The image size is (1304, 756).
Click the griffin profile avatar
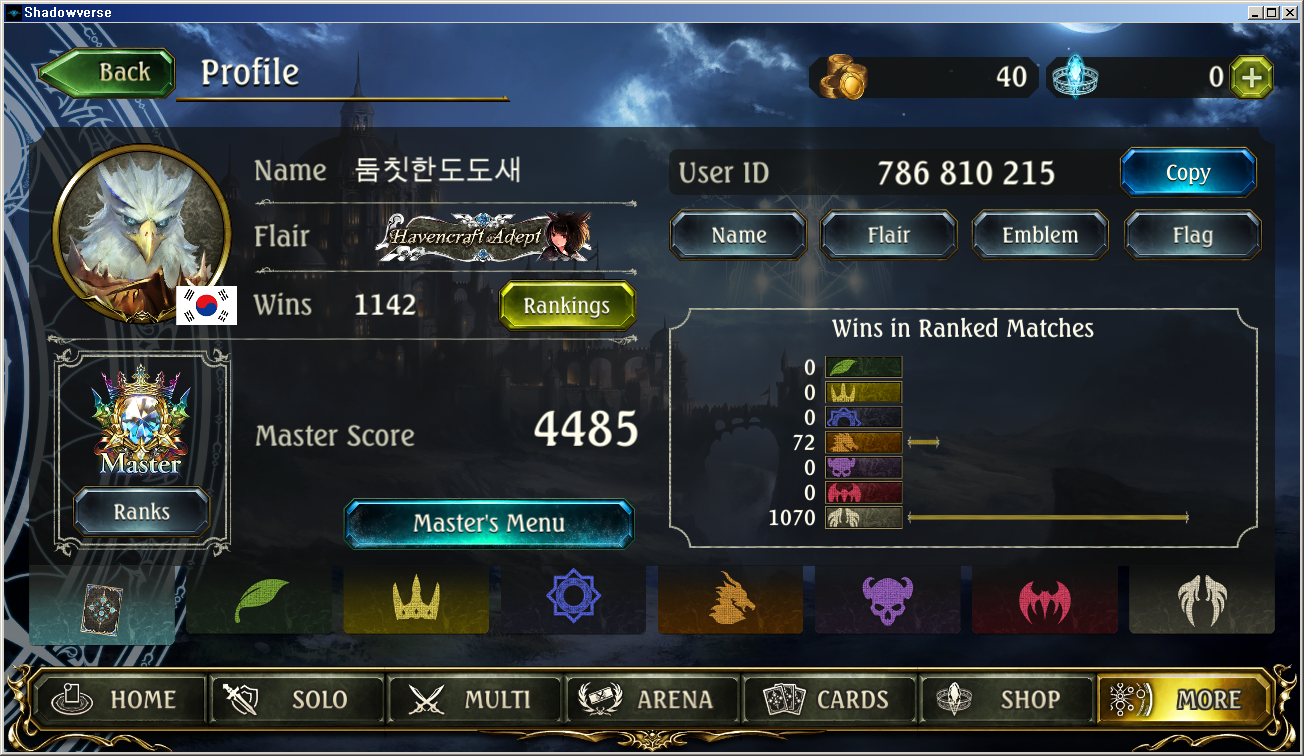141,233
